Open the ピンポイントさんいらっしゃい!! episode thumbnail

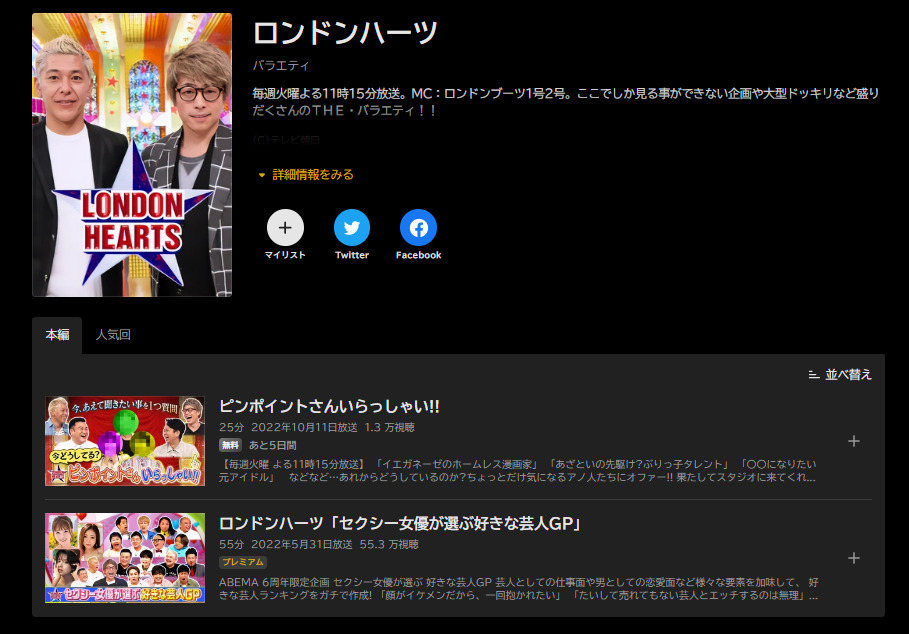click(x=125, y=441)
